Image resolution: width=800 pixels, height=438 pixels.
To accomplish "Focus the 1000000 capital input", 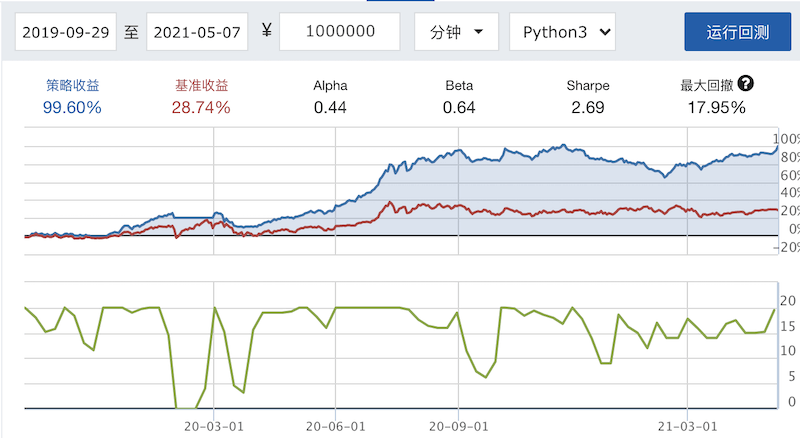I will [340, 32].
